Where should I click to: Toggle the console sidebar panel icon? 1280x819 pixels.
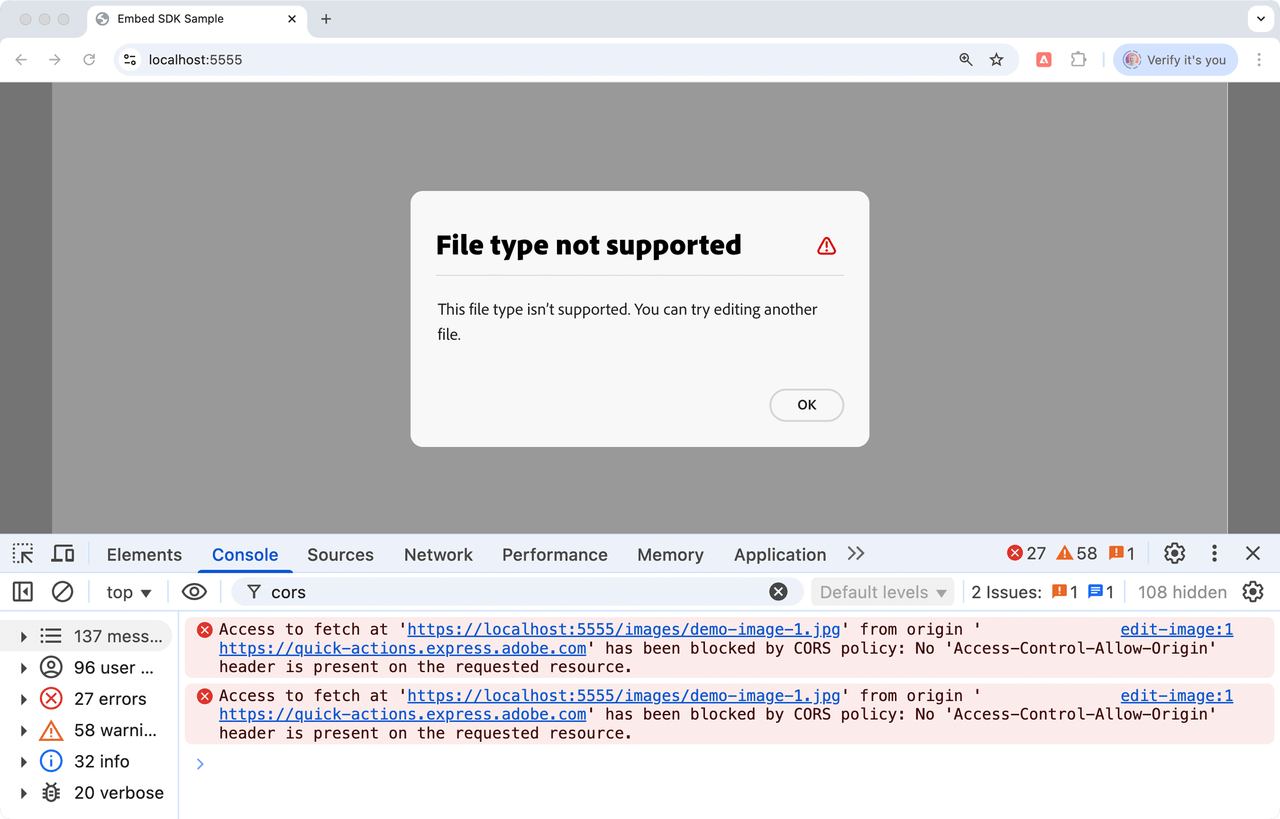coord(23,592)
